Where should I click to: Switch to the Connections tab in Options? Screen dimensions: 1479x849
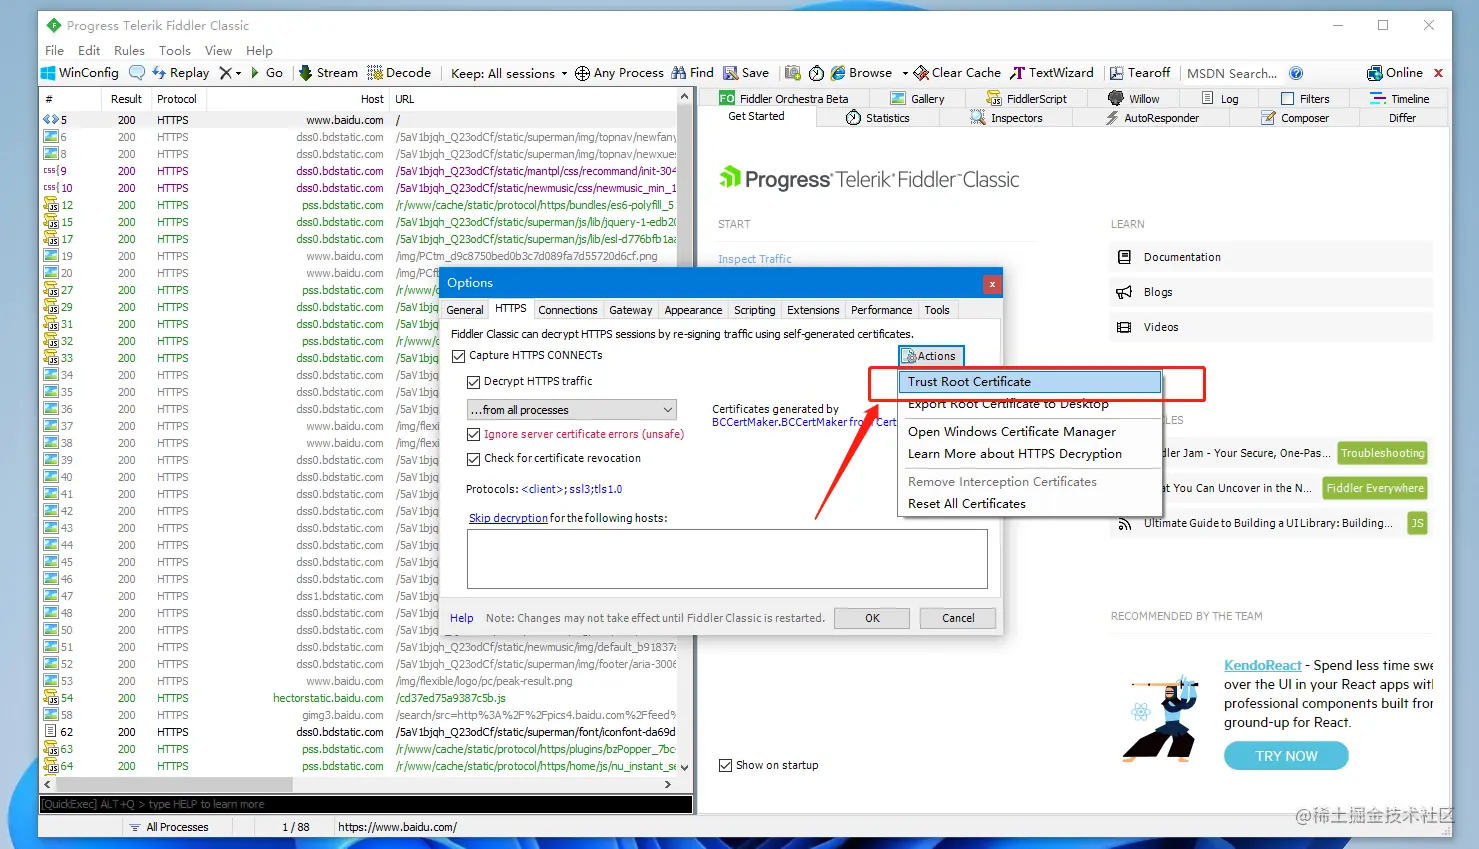(568, 310)
